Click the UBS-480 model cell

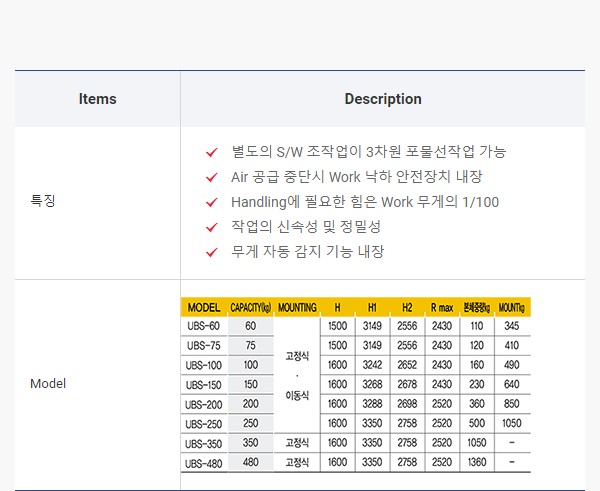(x=204, y=462)
